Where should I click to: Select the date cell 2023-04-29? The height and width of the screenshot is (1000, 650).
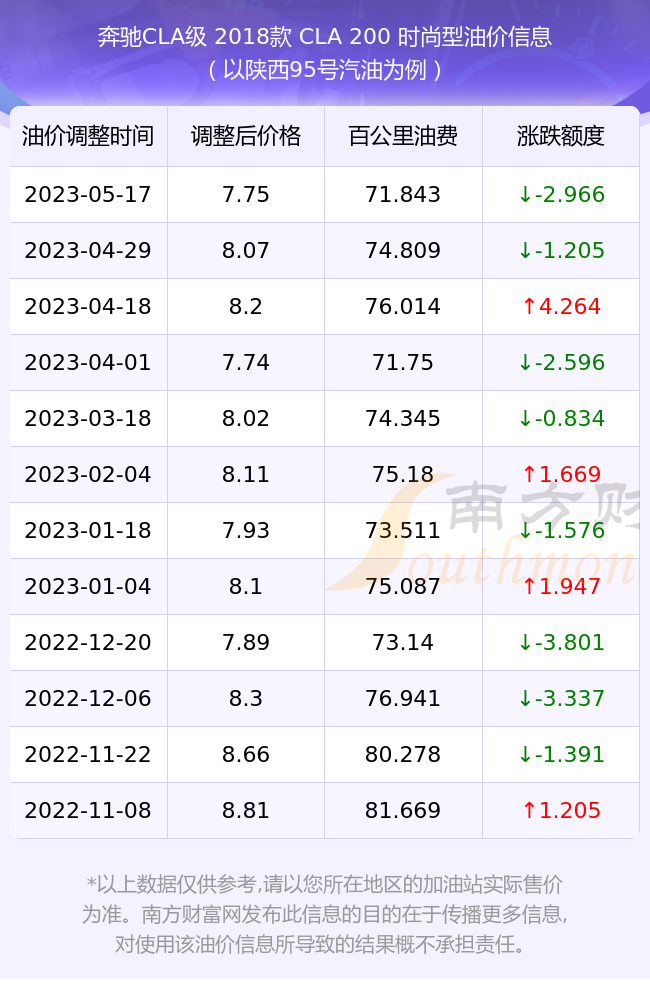(88, 251)
